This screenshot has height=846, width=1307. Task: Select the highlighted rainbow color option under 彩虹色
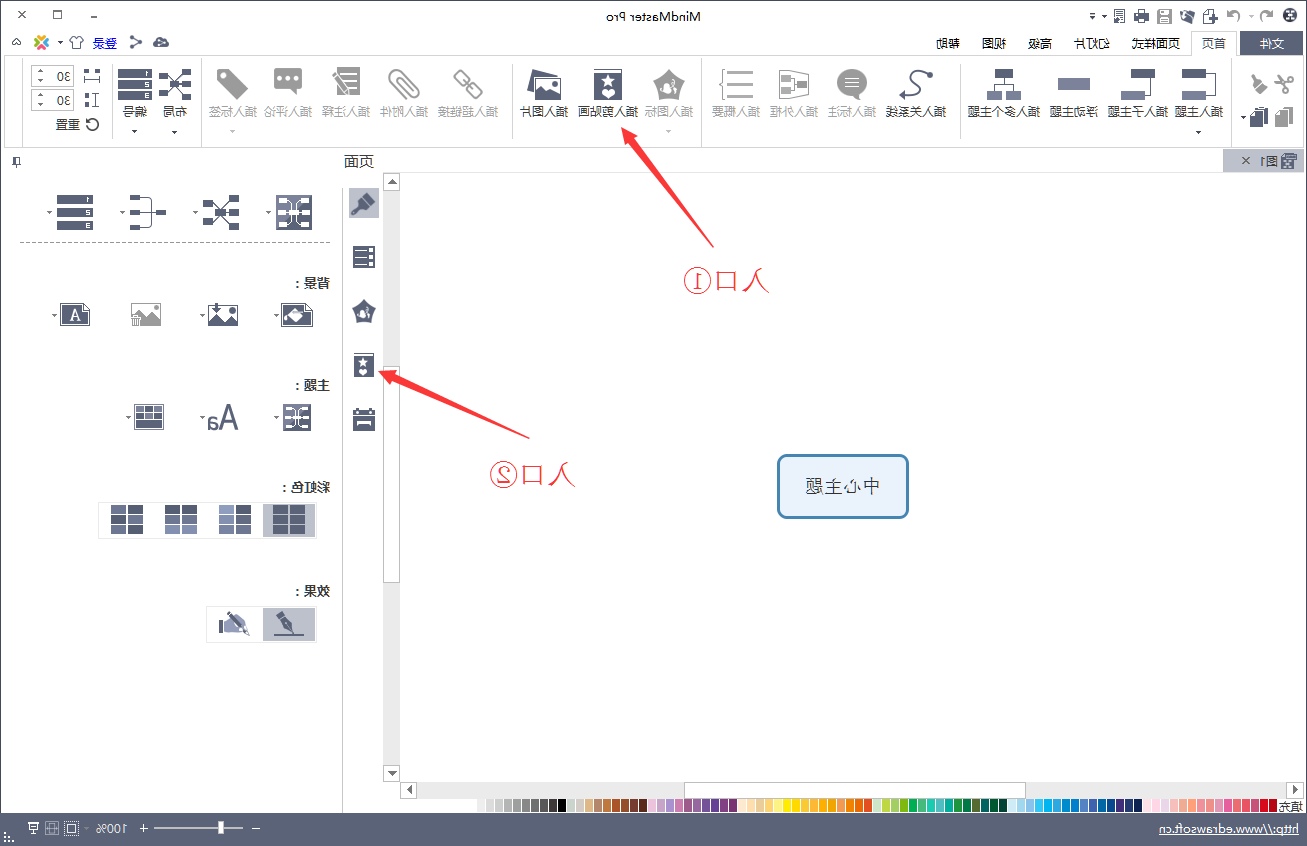(x=289, y=520)
